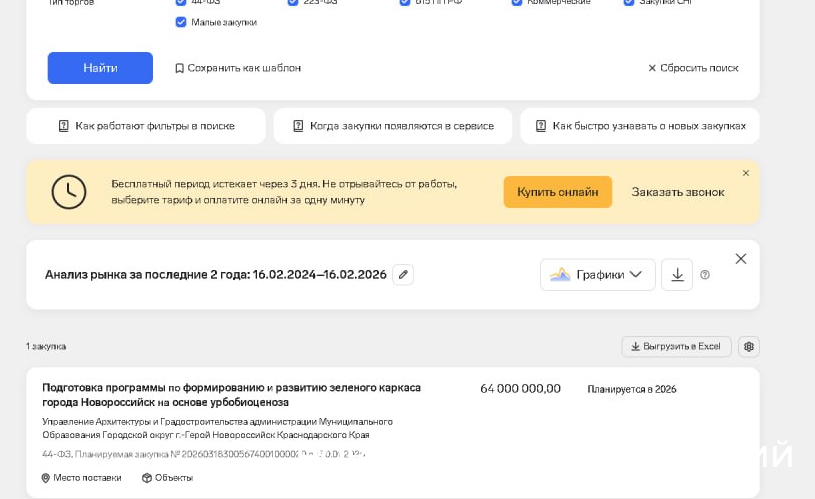Open Когда закупки появляются в сервисе
Screen dimensions: 815x499
(x=393, y=126)
